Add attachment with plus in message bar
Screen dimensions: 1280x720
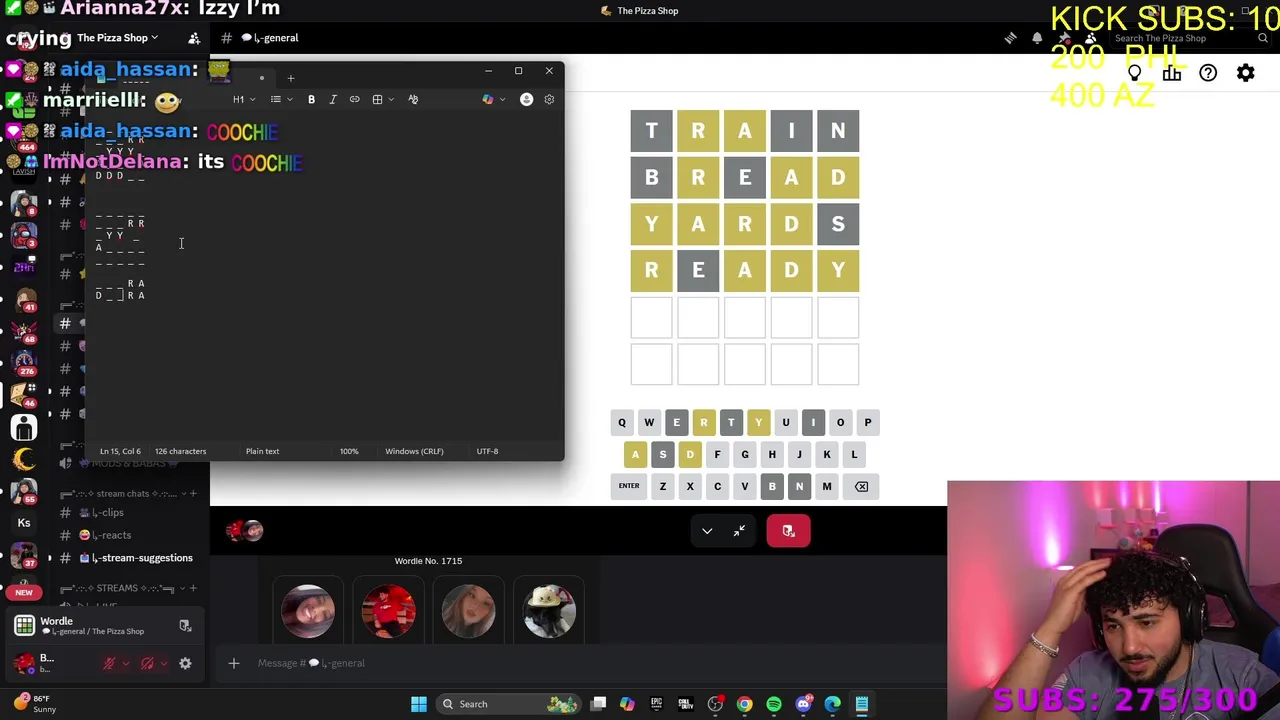click(234, 663)
